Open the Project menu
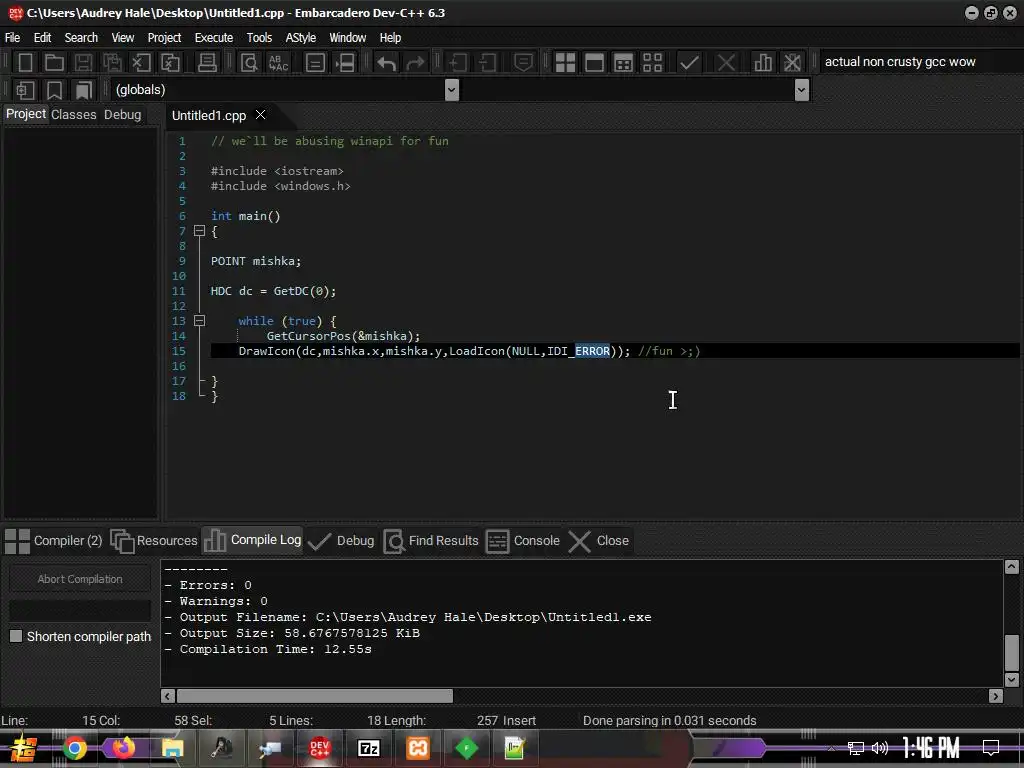Screen dimensions: 1024x768 click(164, 37)
